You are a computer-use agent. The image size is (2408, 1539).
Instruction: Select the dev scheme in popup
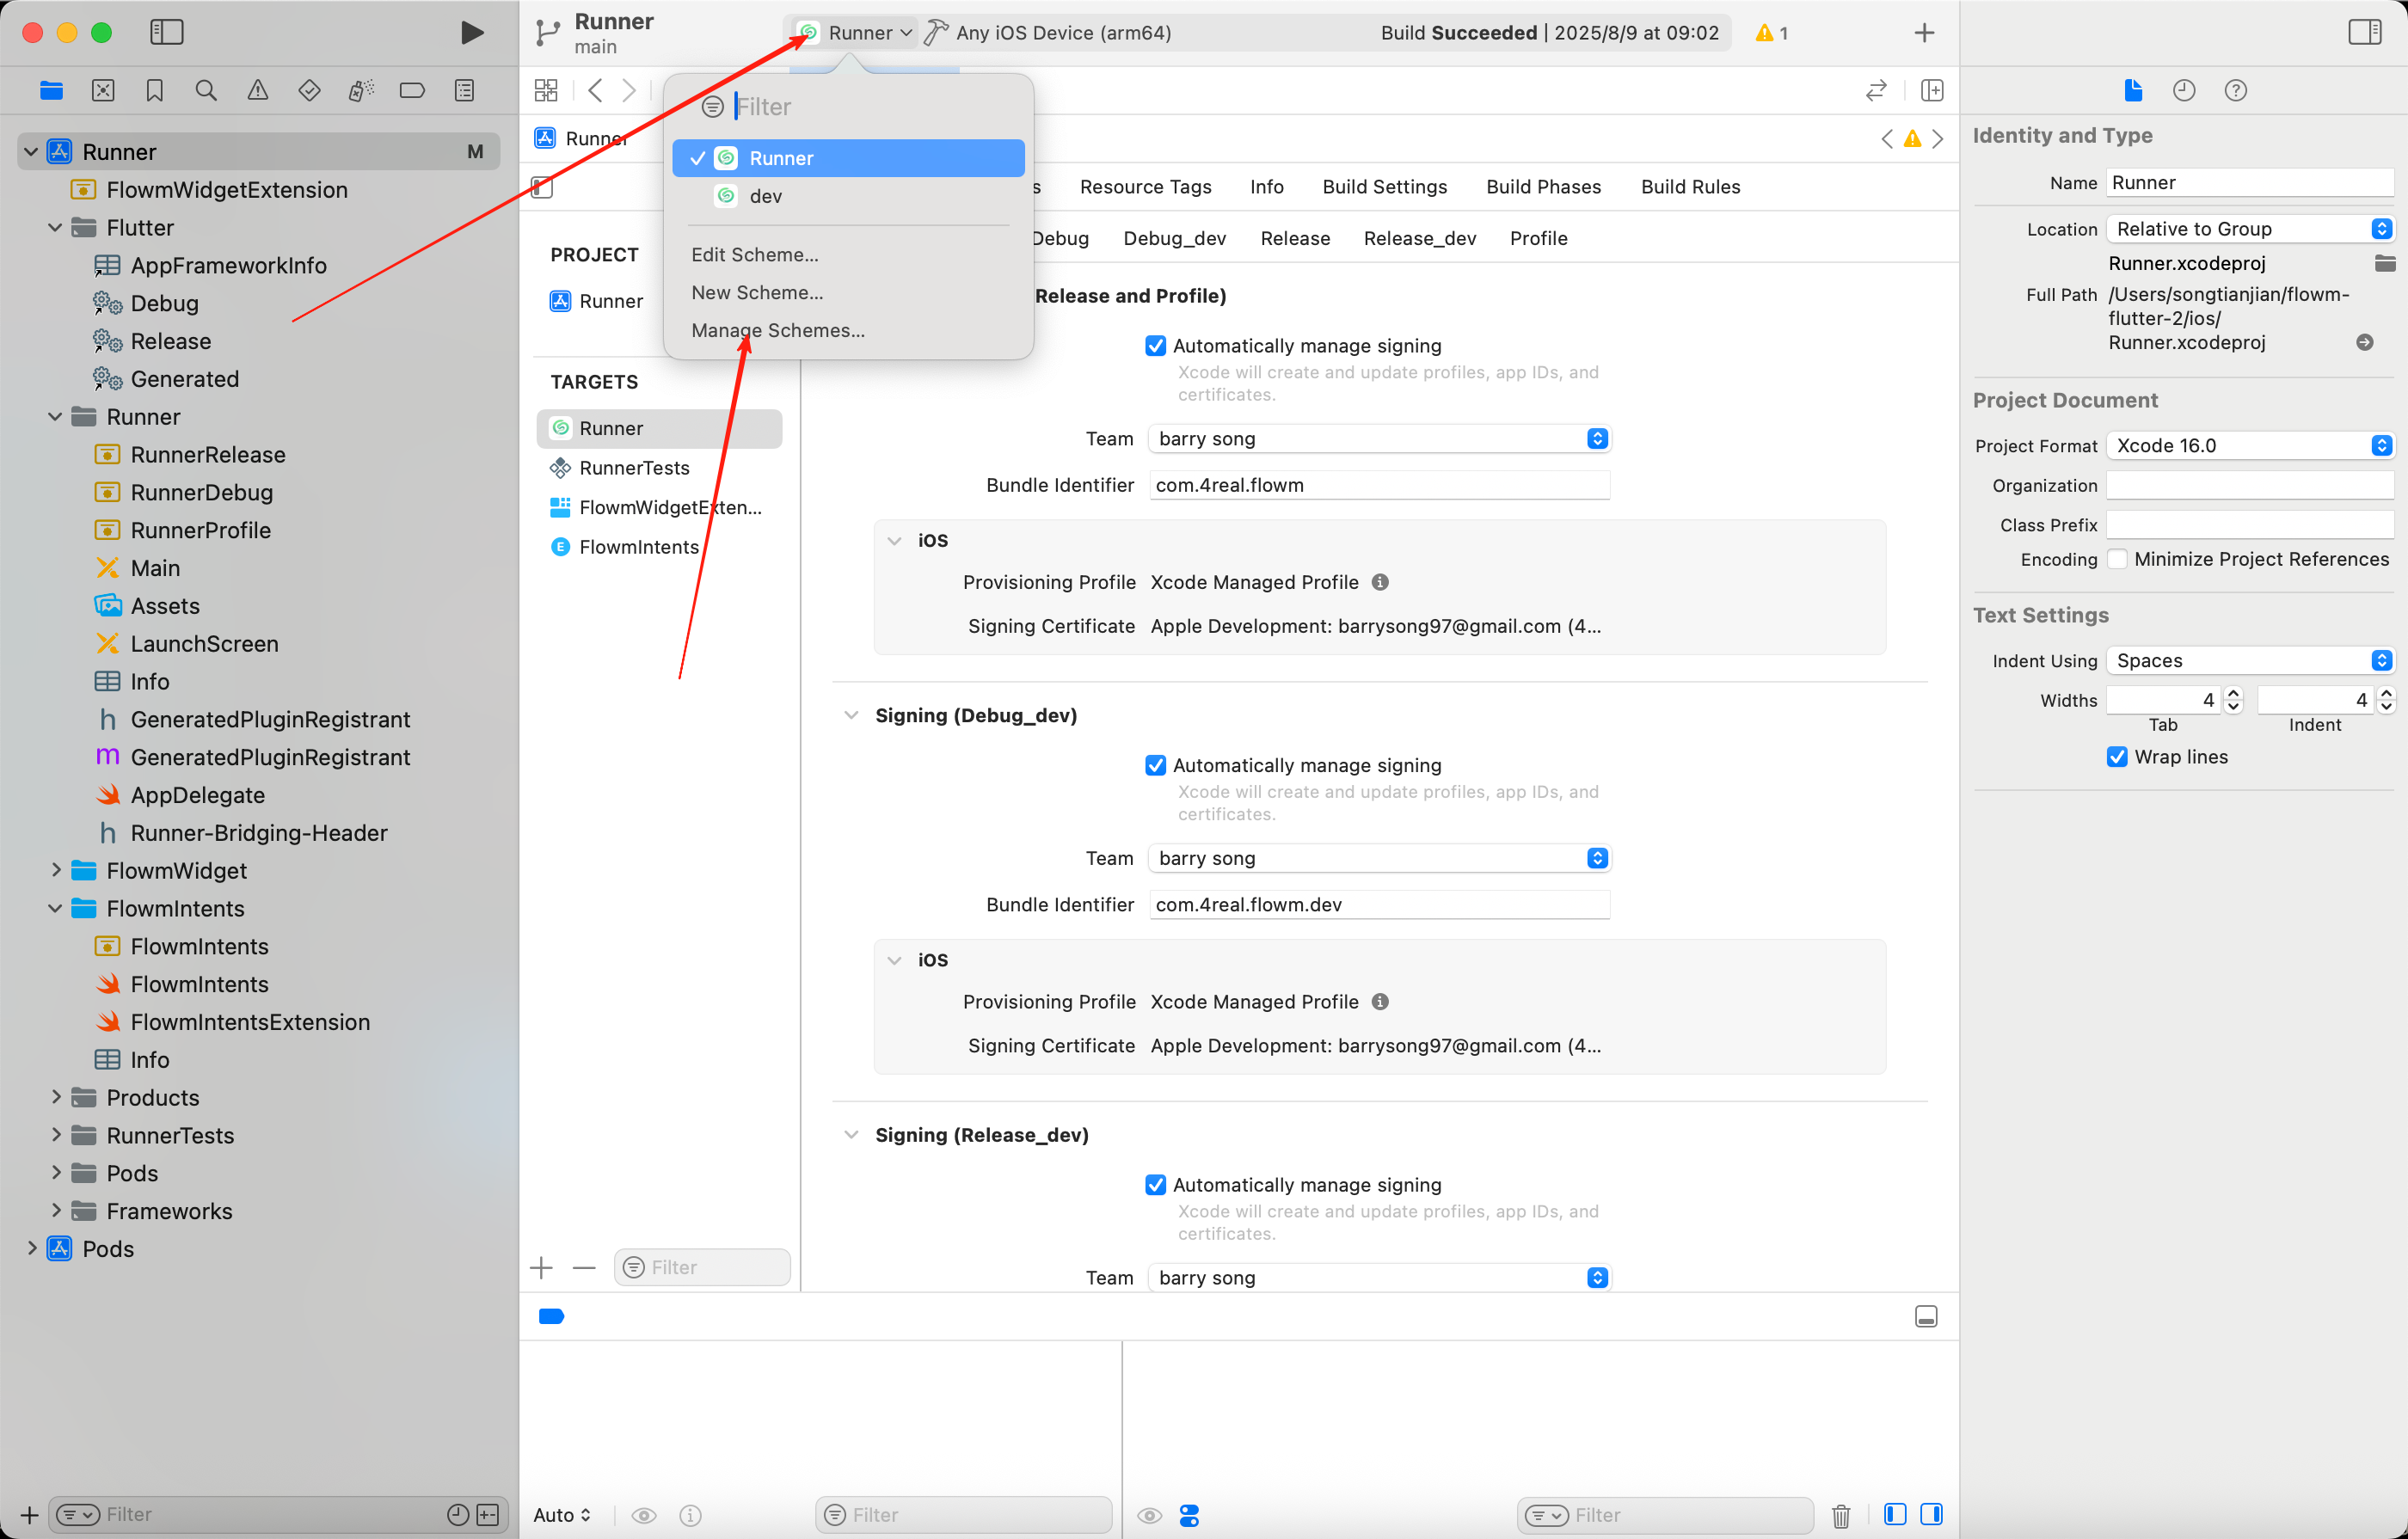[765, 197]
